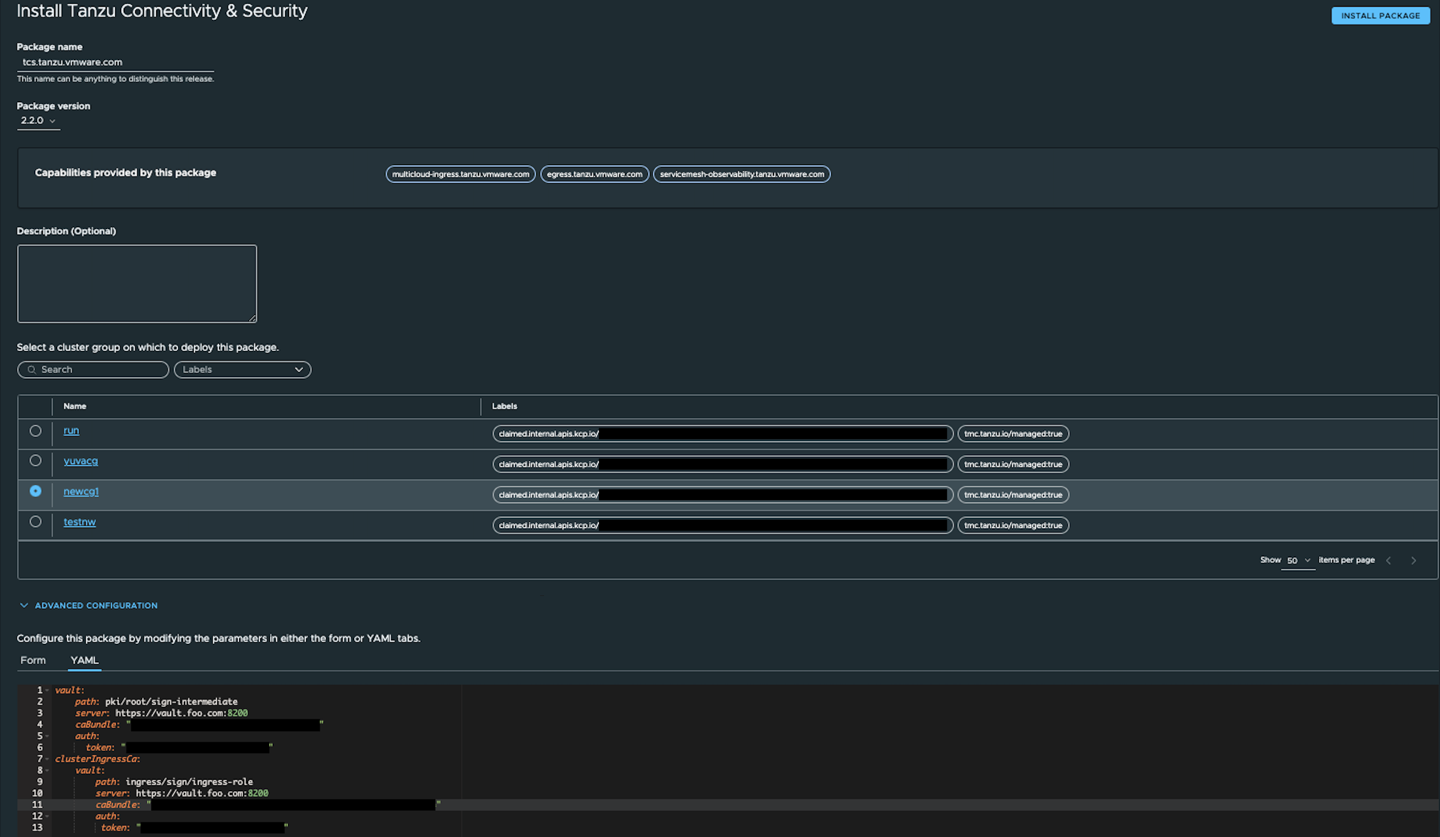Click the server URL on YAML line 10
Image resolution: width=1440 pixels, height=837 pixels.
202,793
